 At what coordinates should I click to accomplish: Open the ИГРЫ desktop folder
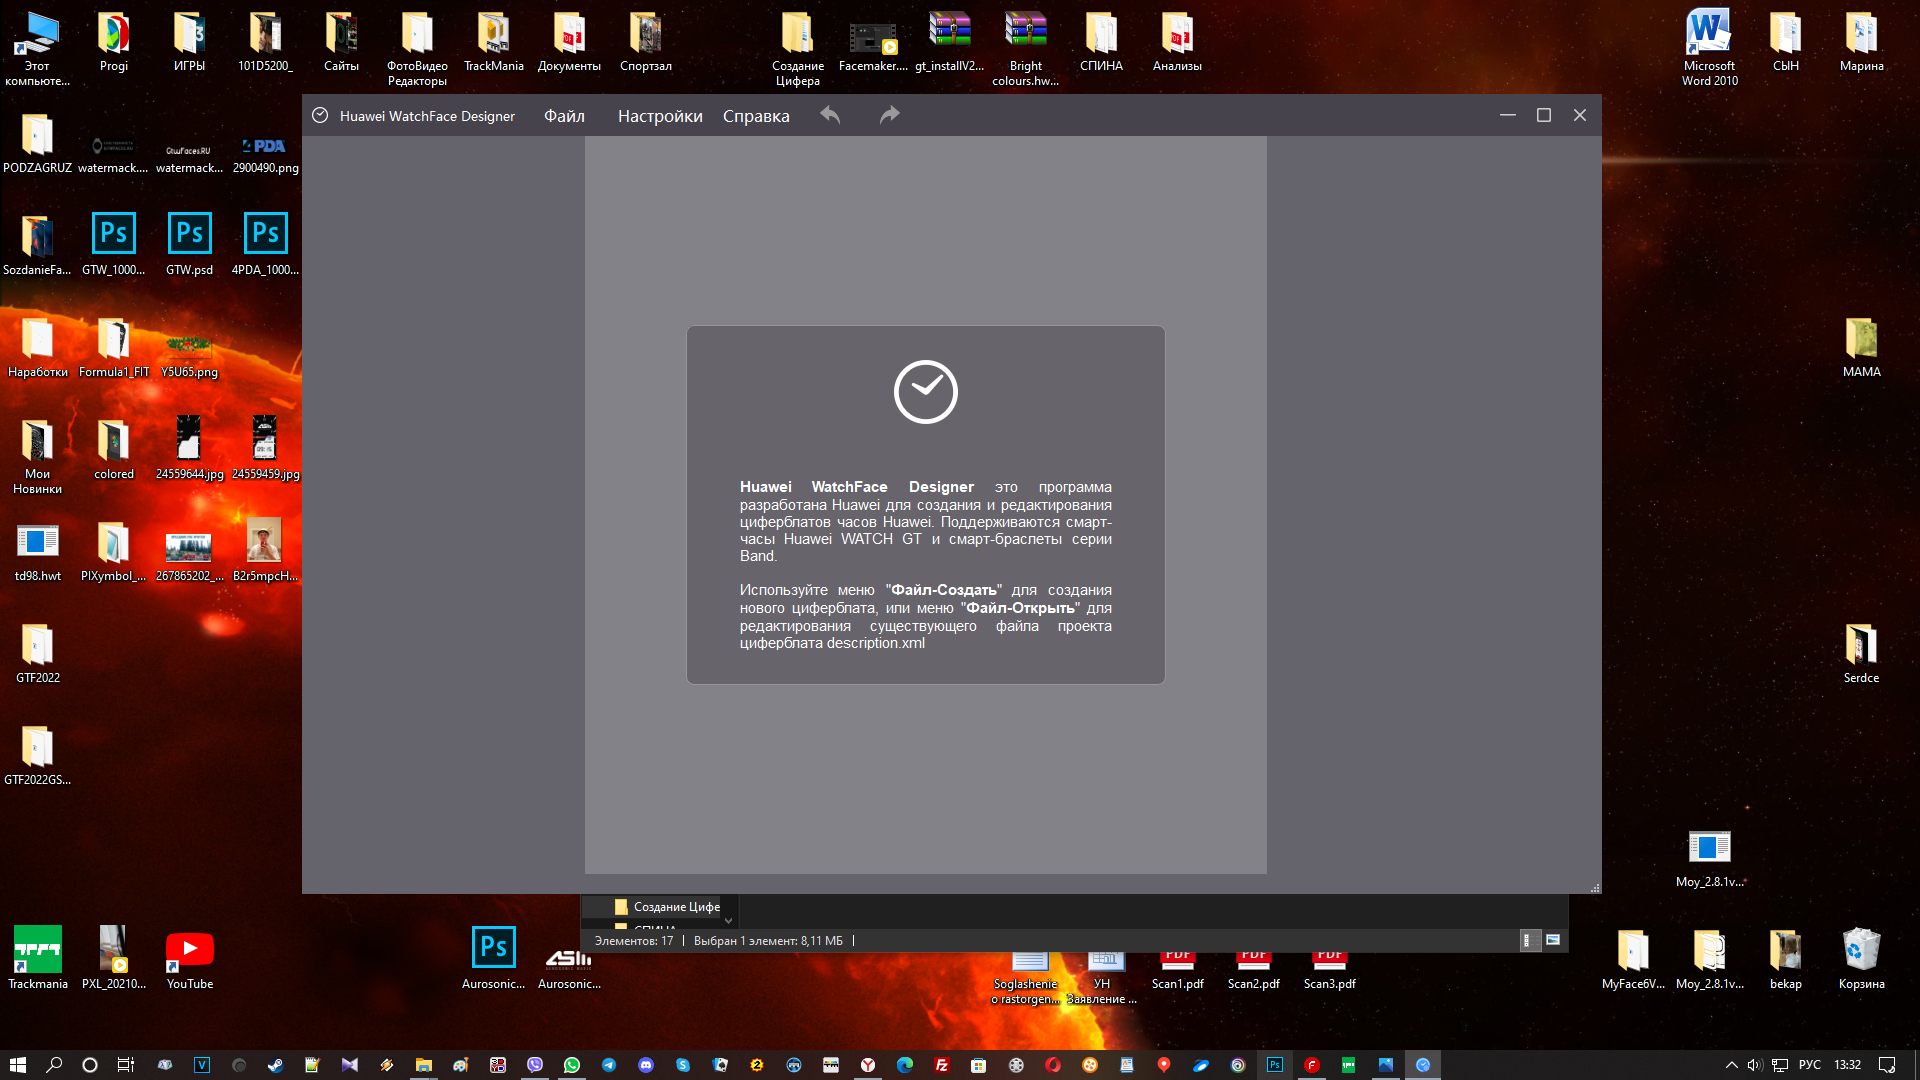pyautogui.click(x=190, y=42)
